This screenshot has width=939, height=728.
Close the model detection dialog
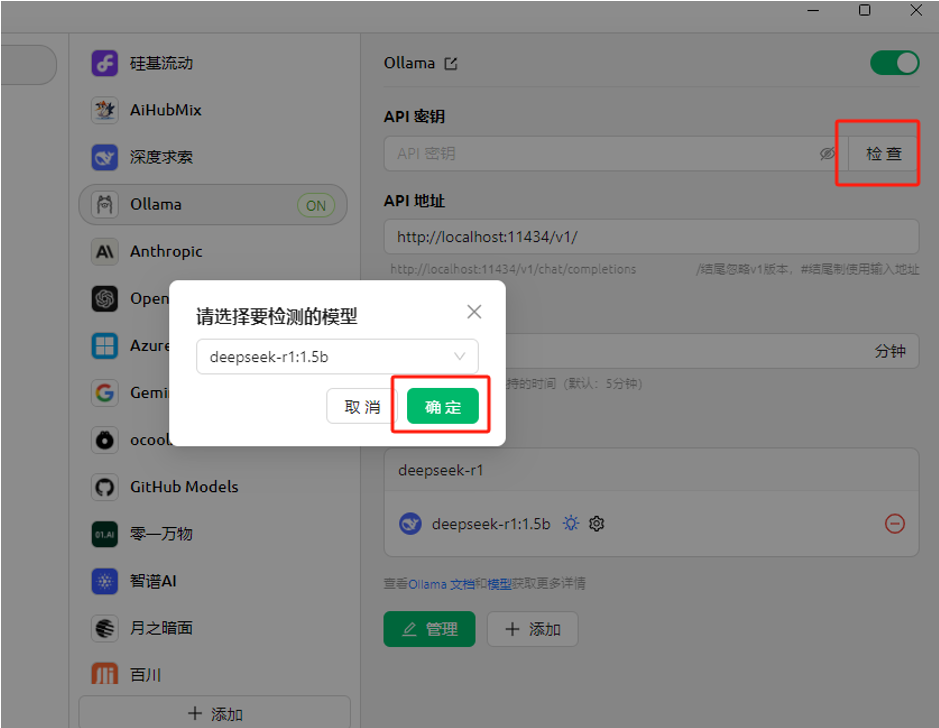click(x=474, y=312)
